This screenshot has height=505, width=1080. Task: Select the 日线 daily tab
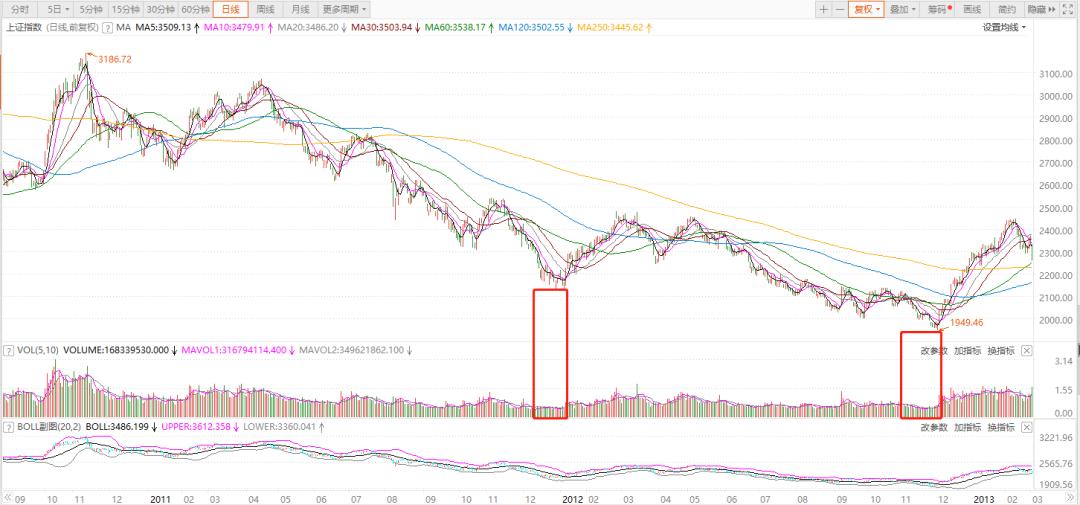(231, 10)
